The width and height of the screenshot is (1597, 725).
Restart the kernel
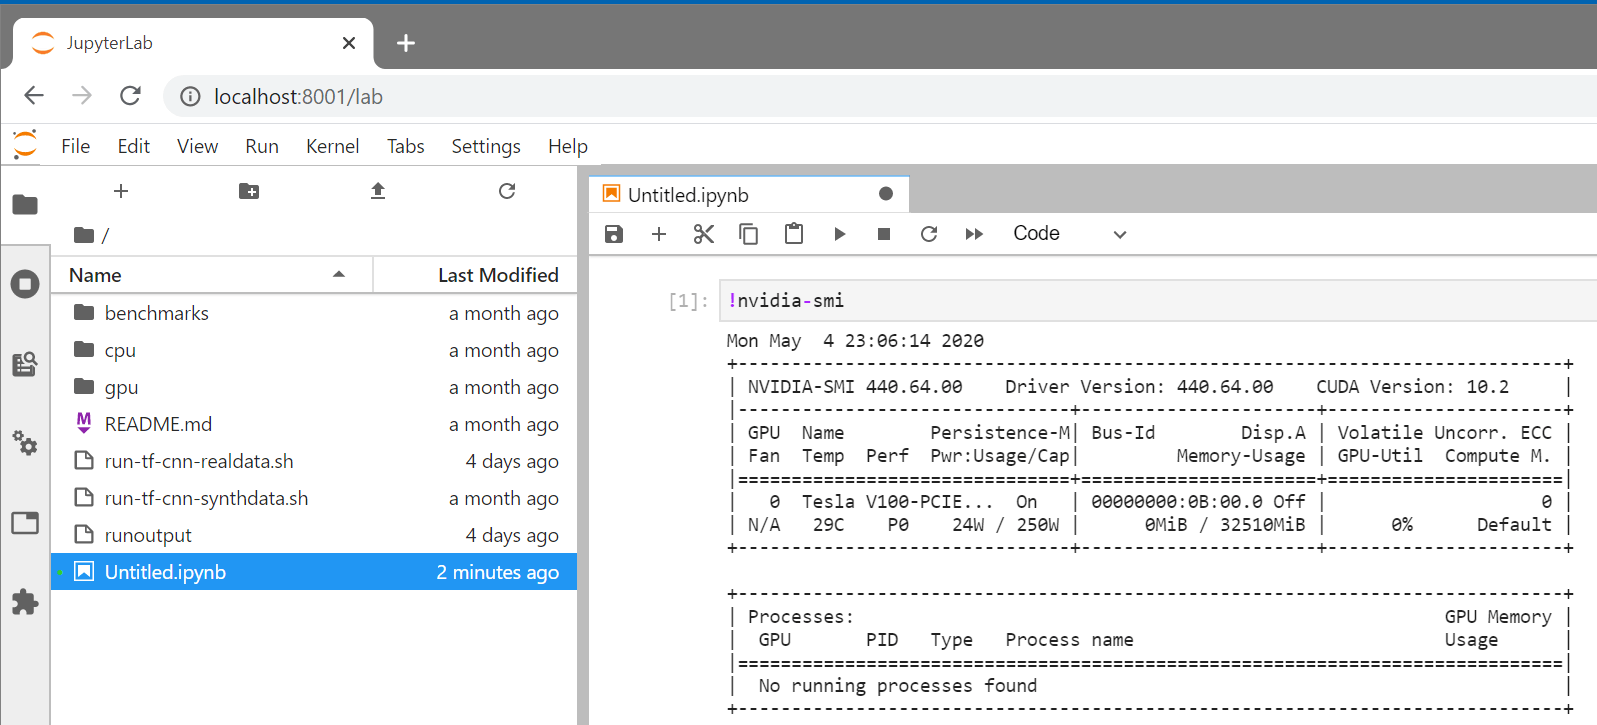tap(929, 234)
